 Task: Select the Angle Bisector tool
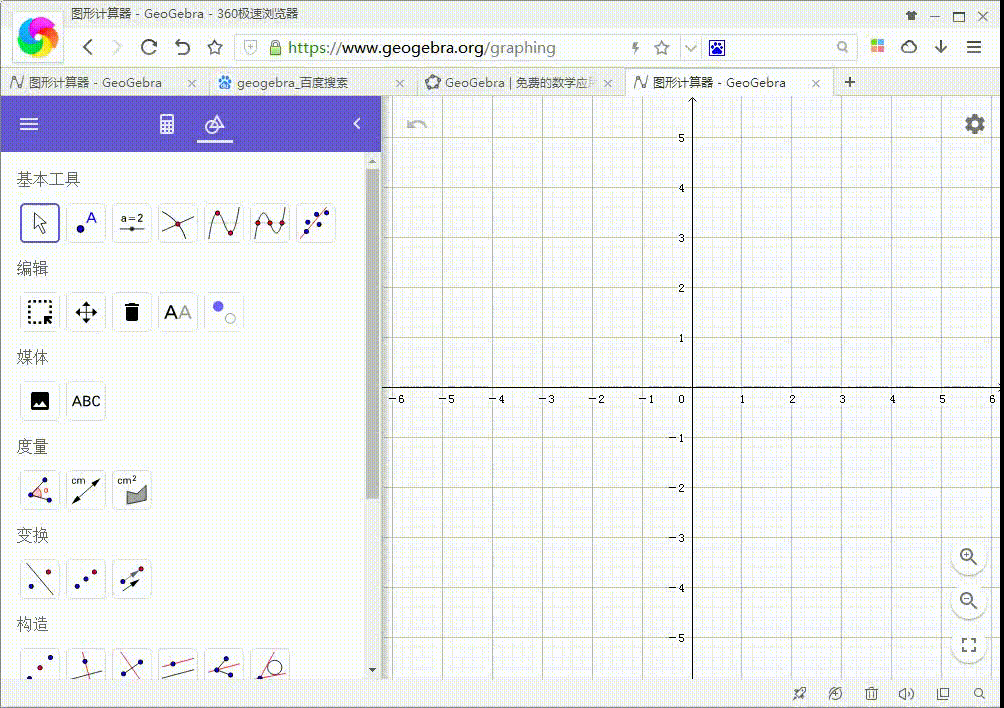coord(223,664)
